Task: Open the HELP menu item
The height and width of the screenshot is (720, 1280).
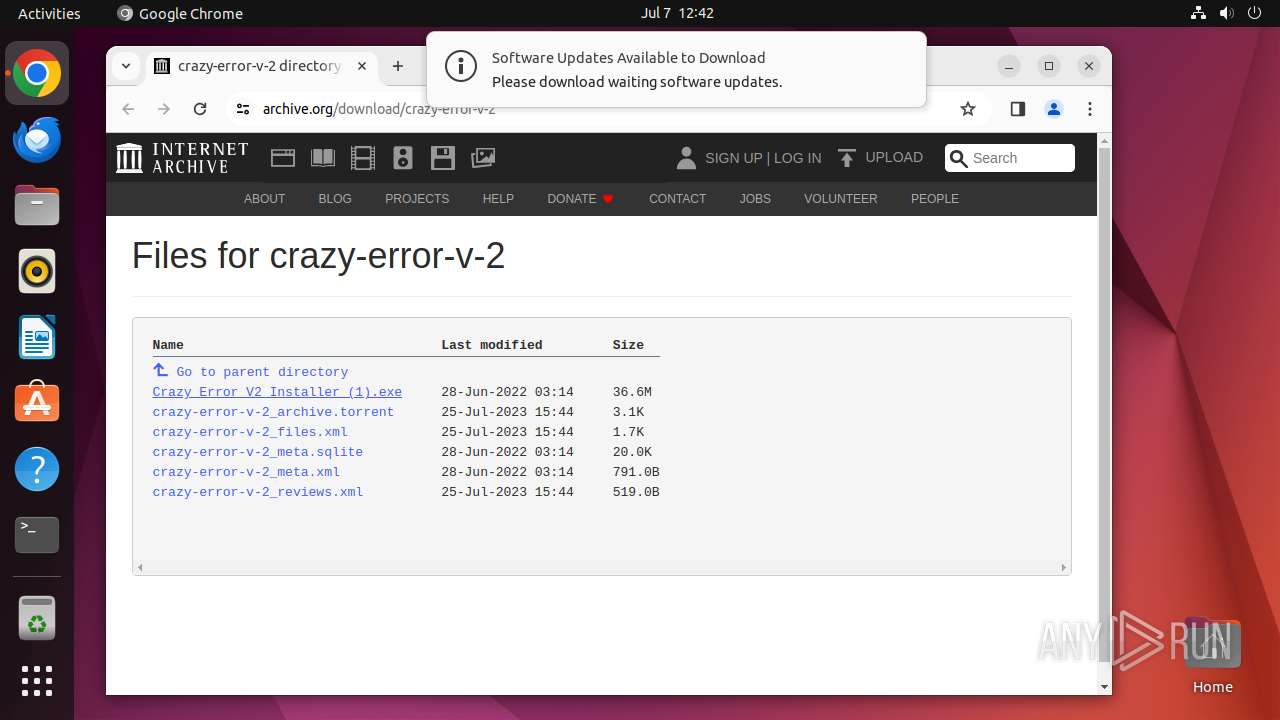Action: coord(498,199)
